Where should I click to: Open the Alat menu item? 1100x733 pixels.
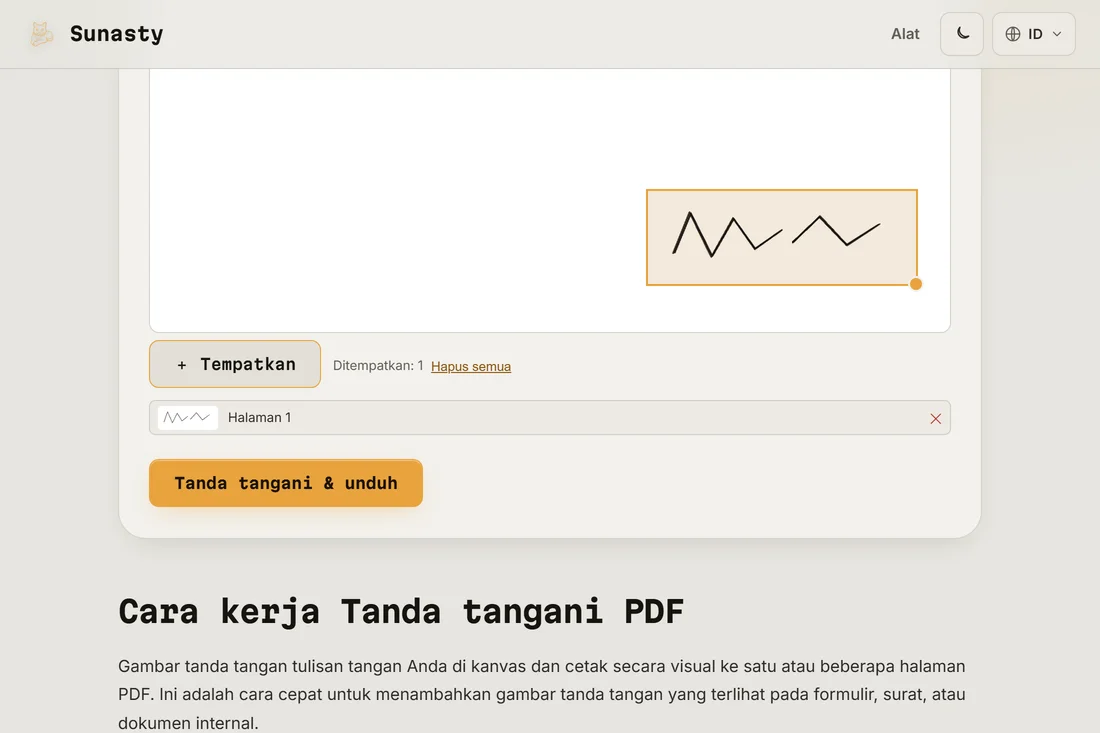[905, 34]
